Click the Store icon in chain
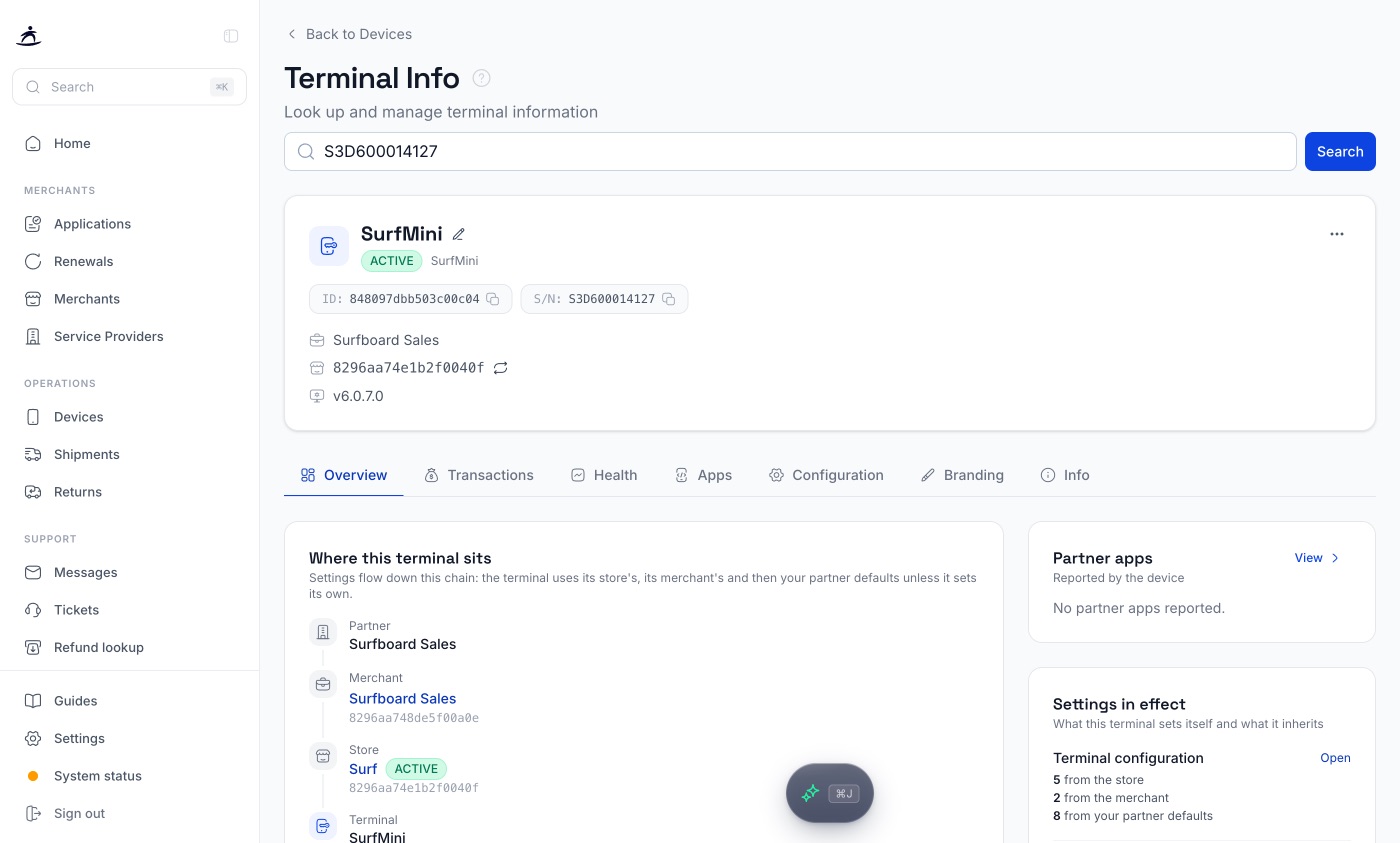 point(323,756)
